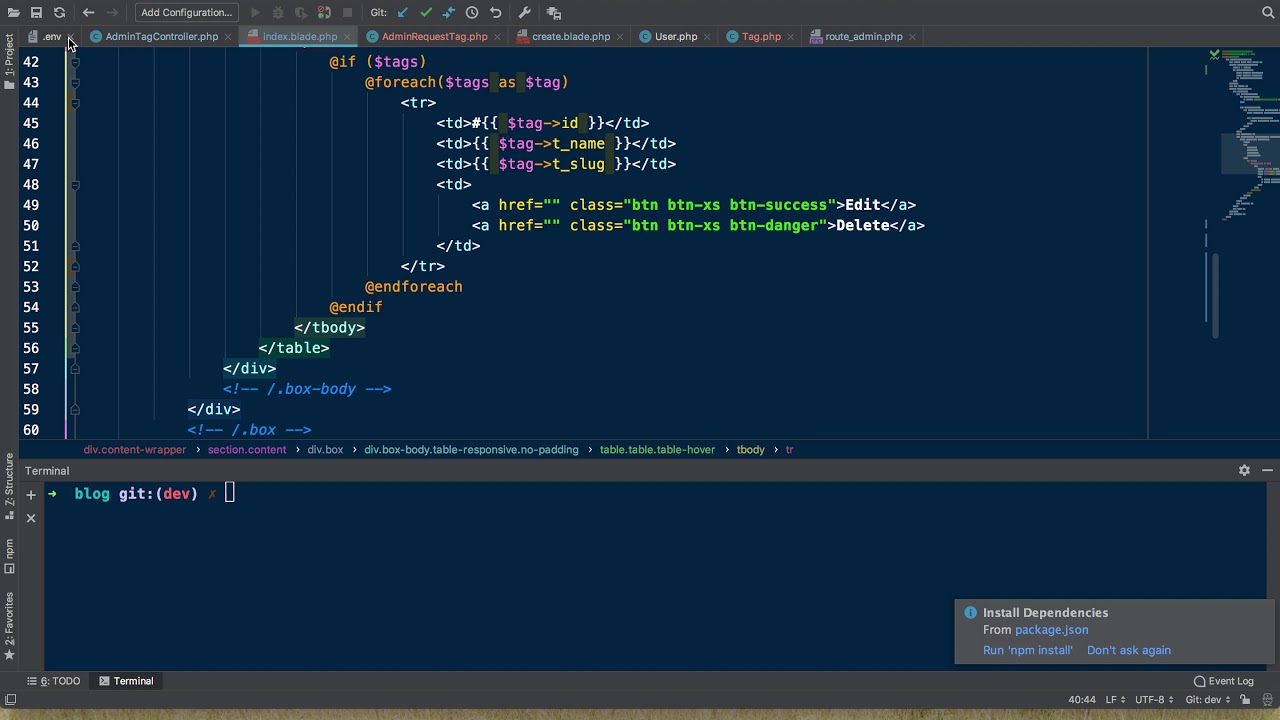Search everywhere with the magnifier icon
Screen dimensions: 1280x720
pos(1268,12)
